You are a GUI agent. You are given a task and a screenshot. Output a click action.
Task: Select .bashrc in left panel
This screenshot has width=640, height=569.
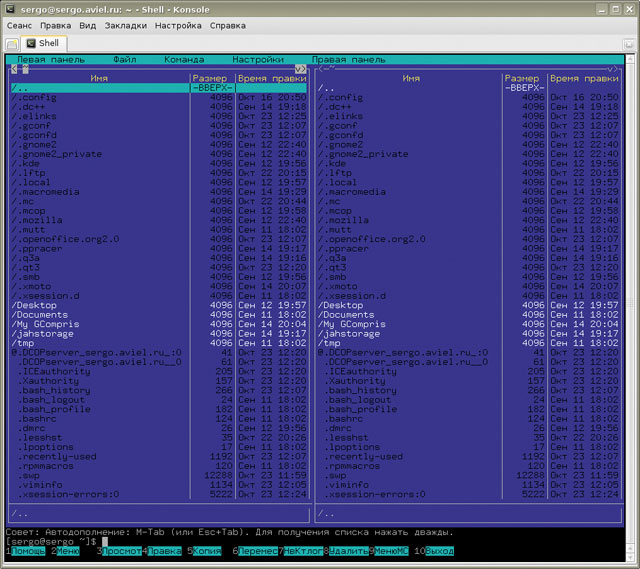point(159,419)
